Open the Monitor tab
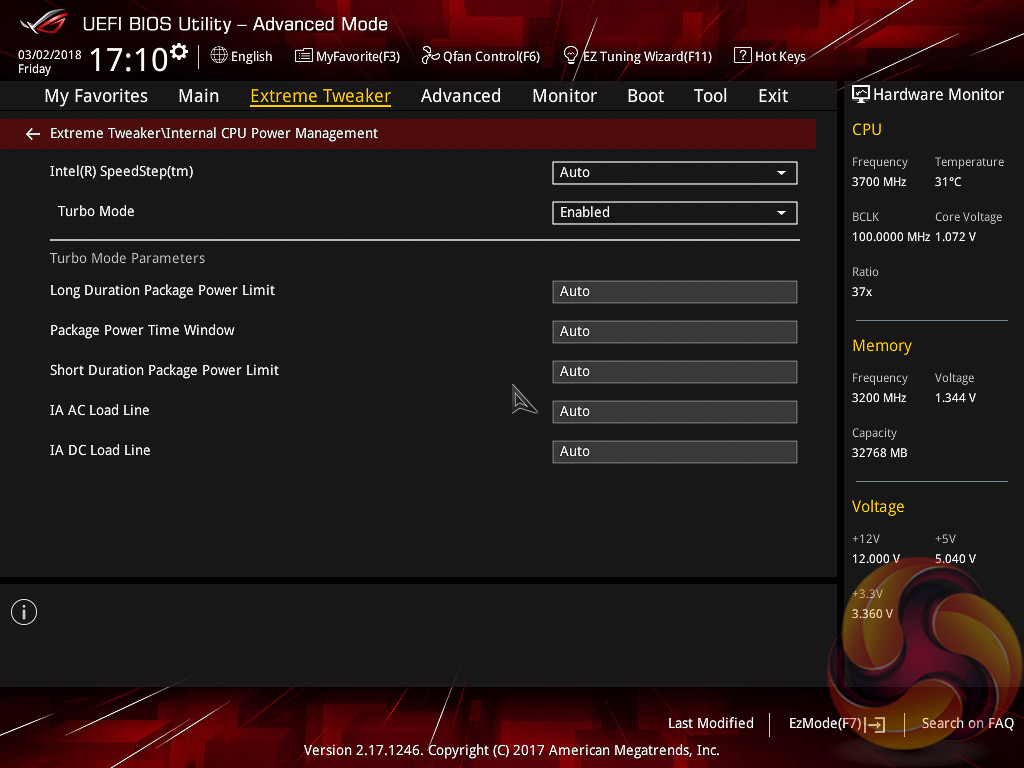 (564, 96)
